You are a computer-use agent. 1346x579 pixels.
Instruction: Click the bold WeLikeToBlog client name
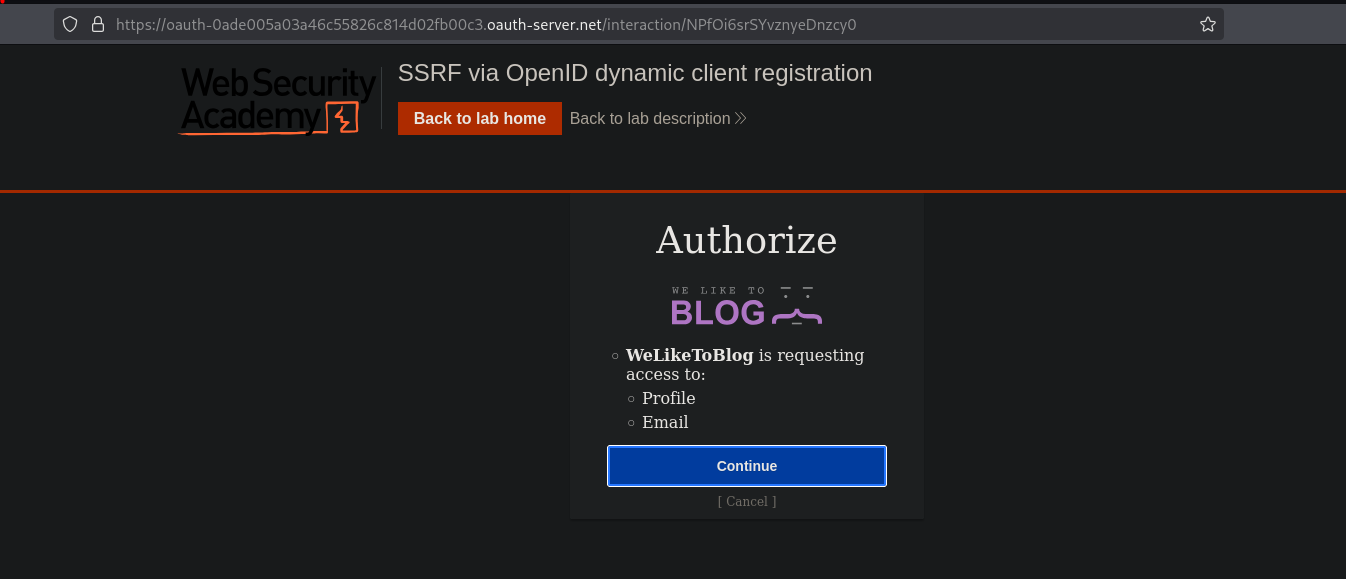click(689, 355)
